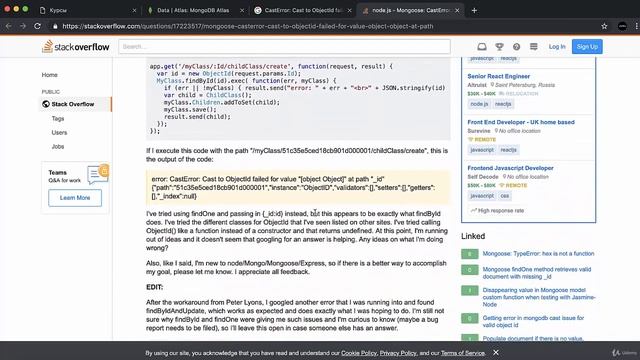Go back using the browser back arrow
The width and height of the screenshot is (640, 360).
[x=9, y=26]
